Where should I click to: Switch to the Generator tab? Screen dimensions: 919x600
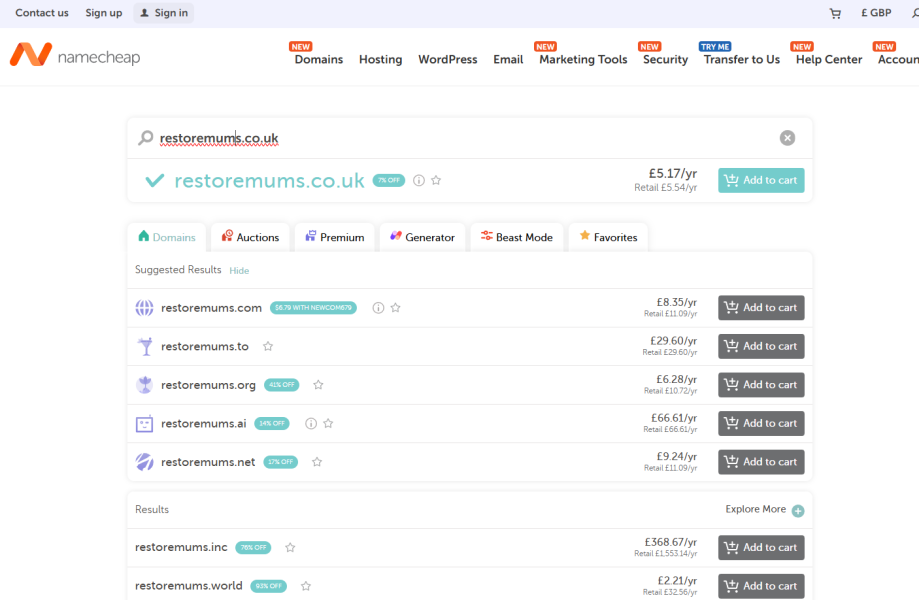(x=422, y=237)
